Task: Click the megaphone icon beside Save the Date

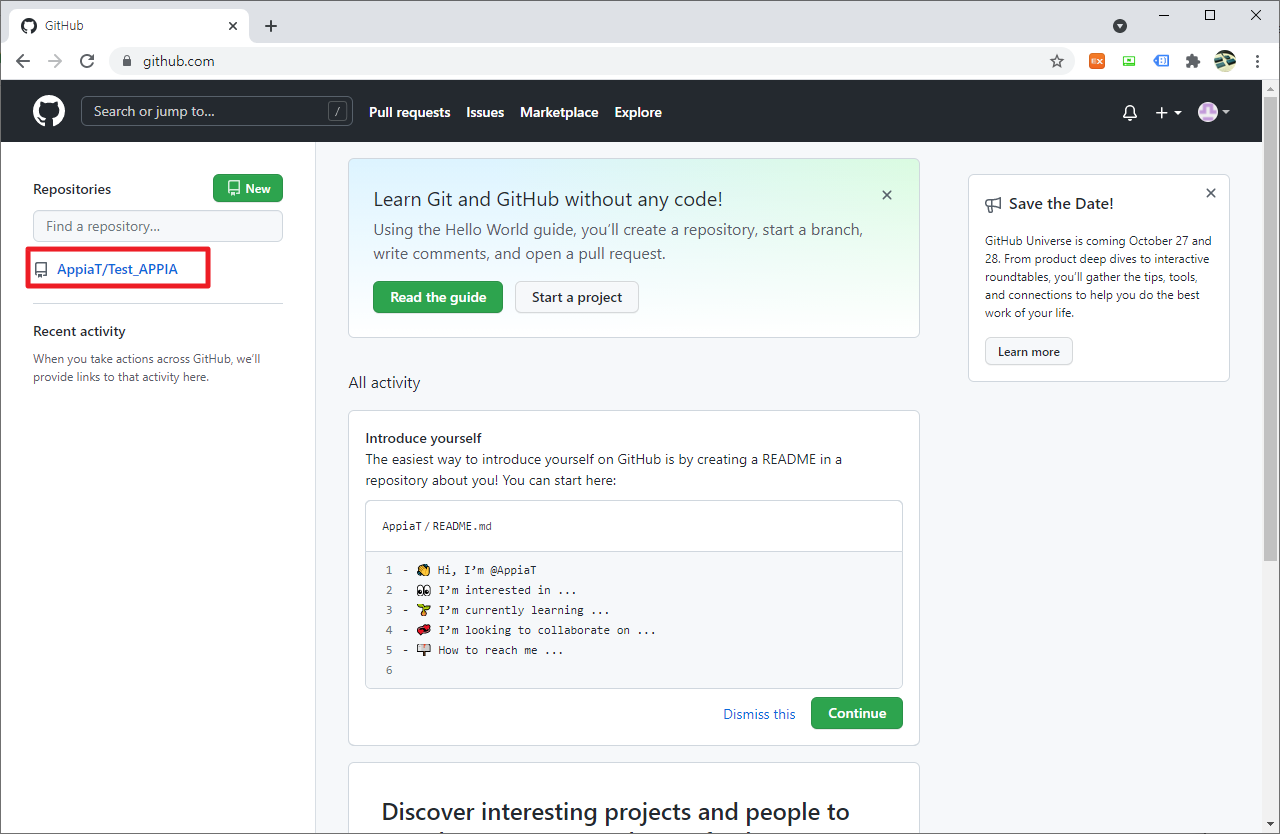Action: pyautogui.click(x=993, y=204)
